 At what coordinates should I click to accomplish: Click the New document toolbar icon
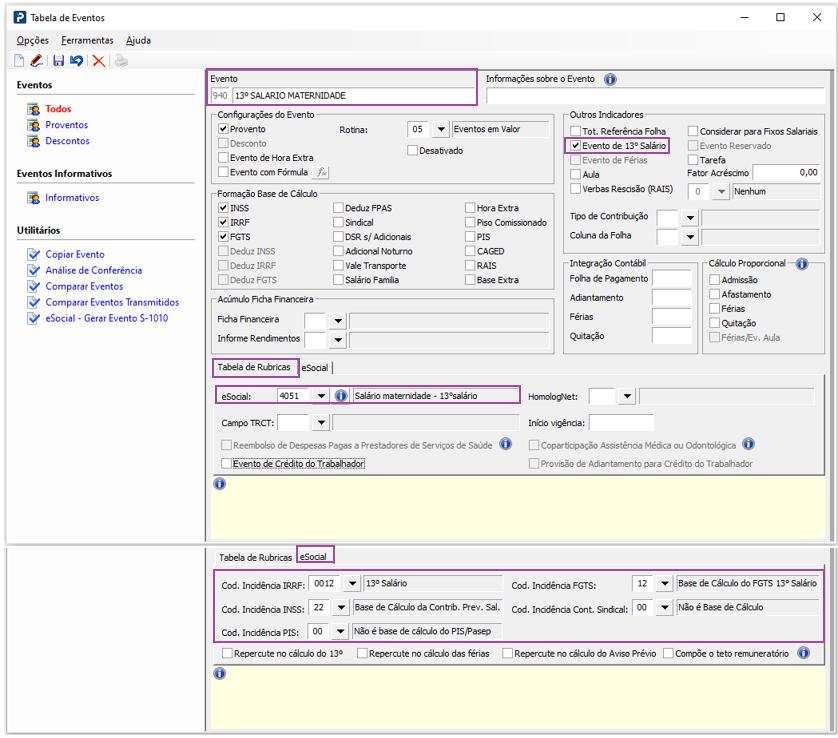[x=19, y=61]
